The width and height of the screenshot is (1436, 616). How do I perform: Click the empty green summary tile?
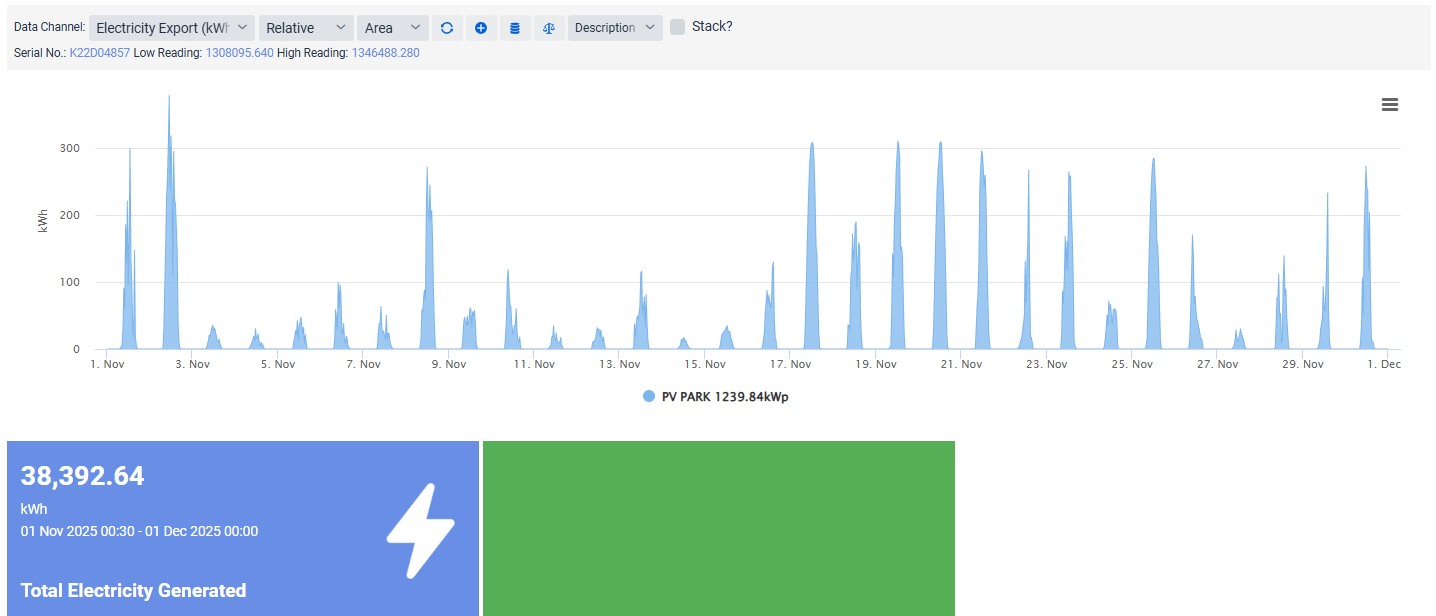click(x=718, y=528)
